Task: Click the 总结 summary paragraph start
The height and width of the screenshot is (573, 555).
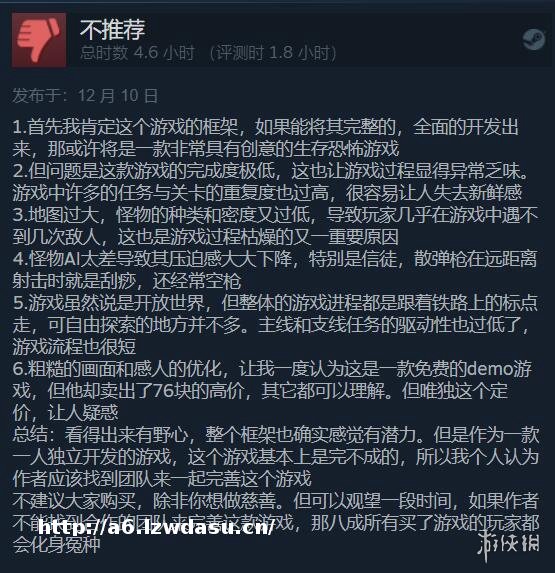Action: [x=276, y=435]
